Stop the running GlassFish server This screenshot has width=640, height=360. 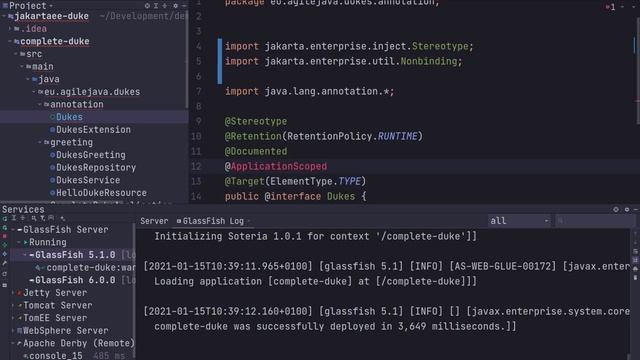(x=5, y=236)
